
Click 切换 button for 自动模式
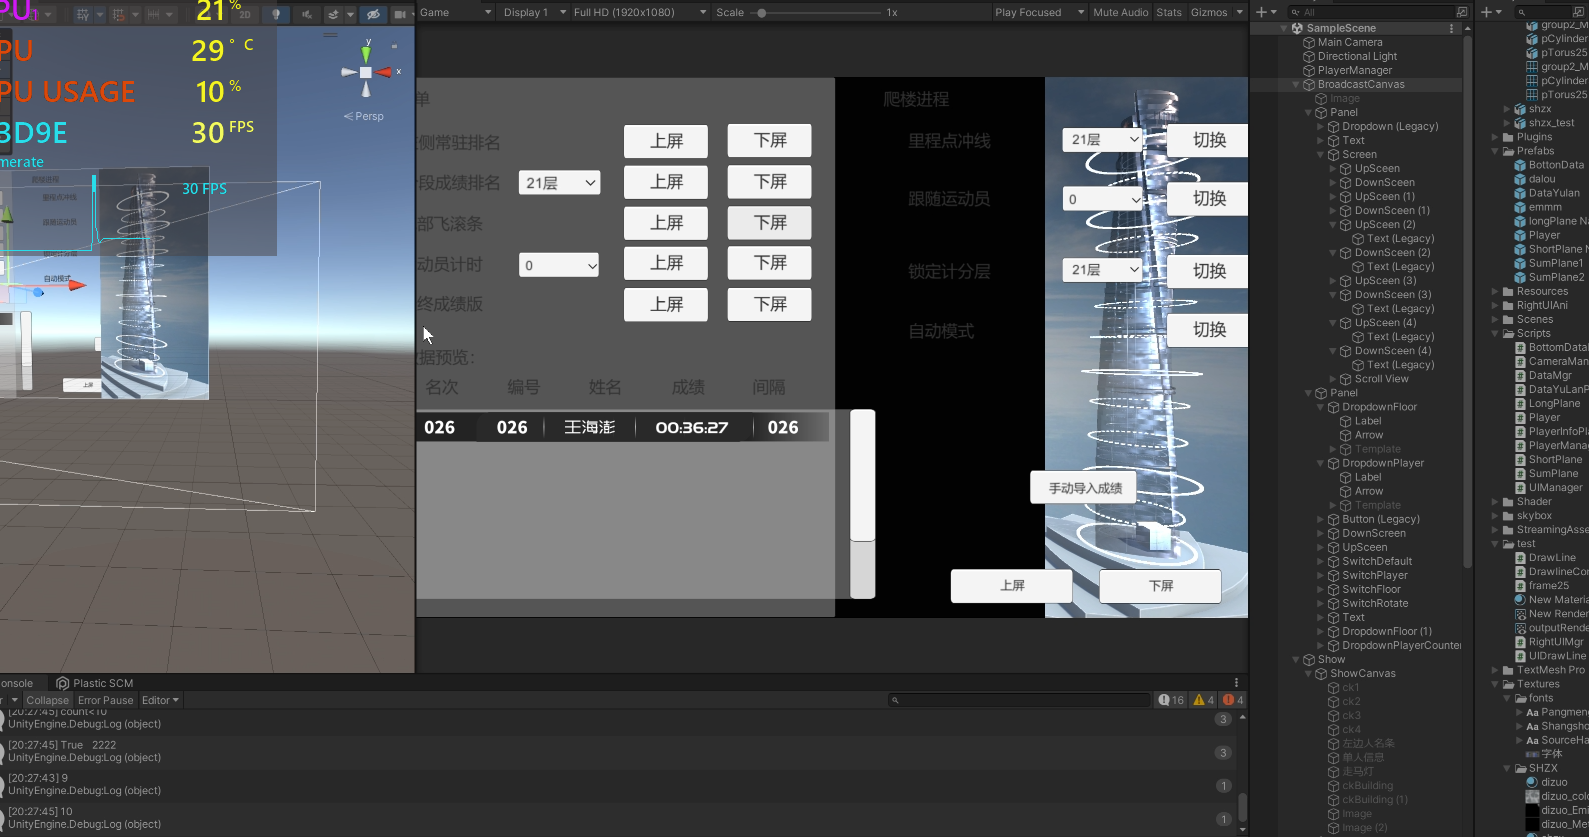(1208, 329)
